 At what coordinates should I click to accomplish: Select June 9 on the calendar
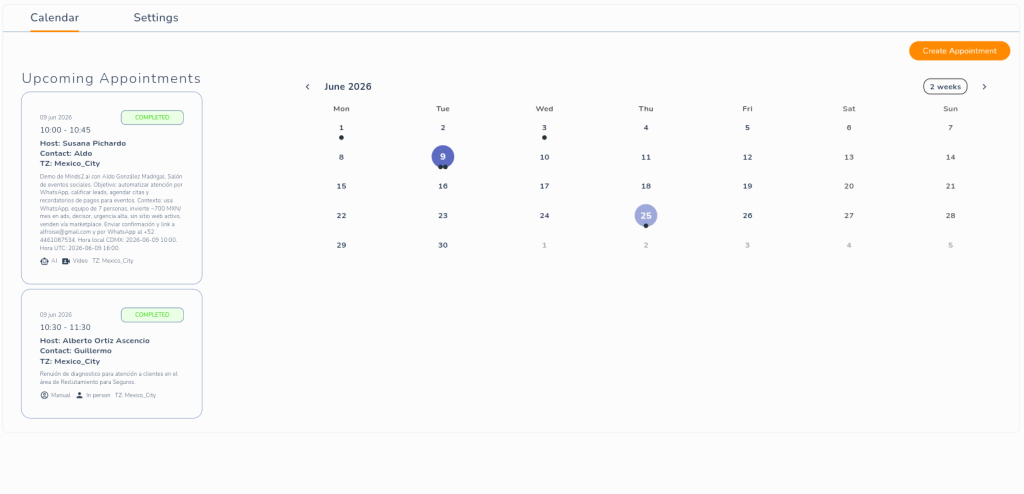443,157
